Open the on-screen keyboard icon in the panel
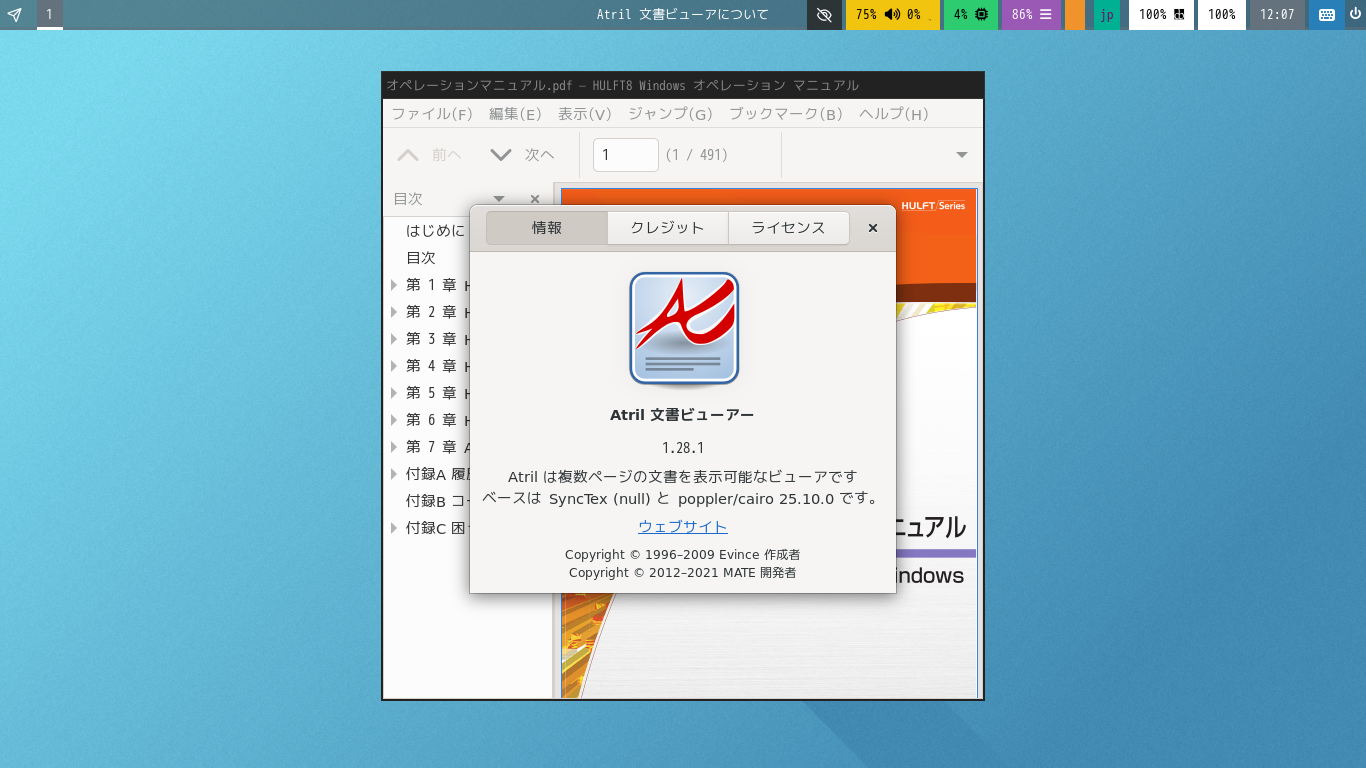The width and height of the screenshot is (1366, 768). click(x=1327, y=15)
